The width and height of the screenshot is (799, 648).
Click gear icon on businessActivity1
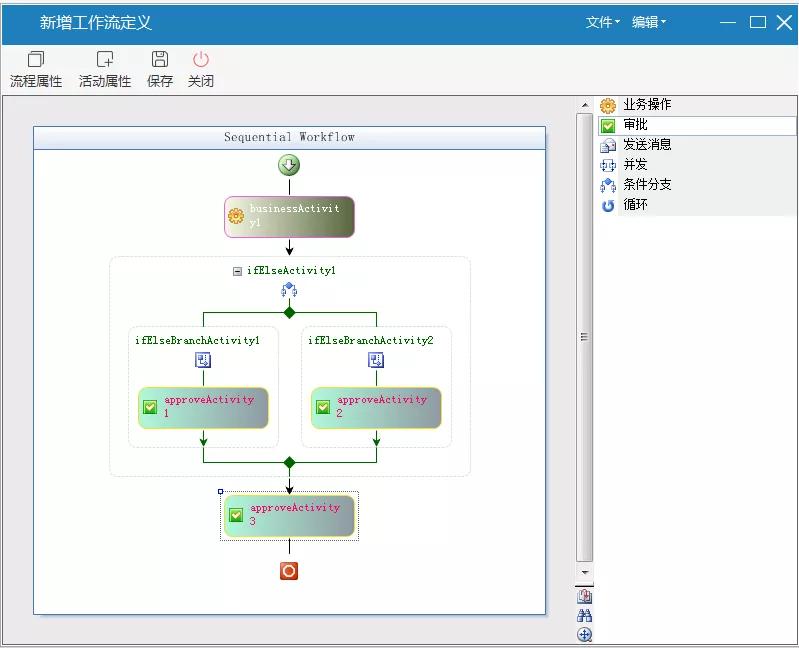(235, 215)
